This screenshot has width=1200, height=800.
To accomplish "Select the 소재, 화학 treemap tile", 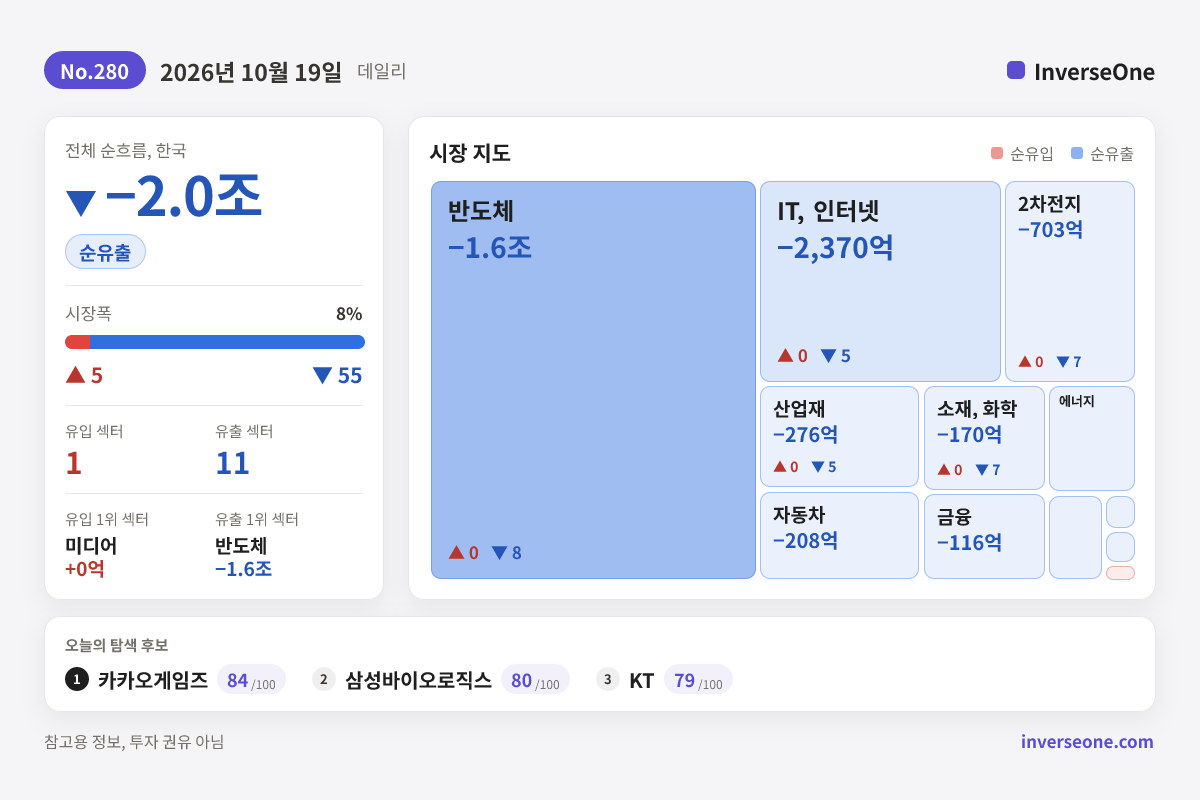I will 984,438.
